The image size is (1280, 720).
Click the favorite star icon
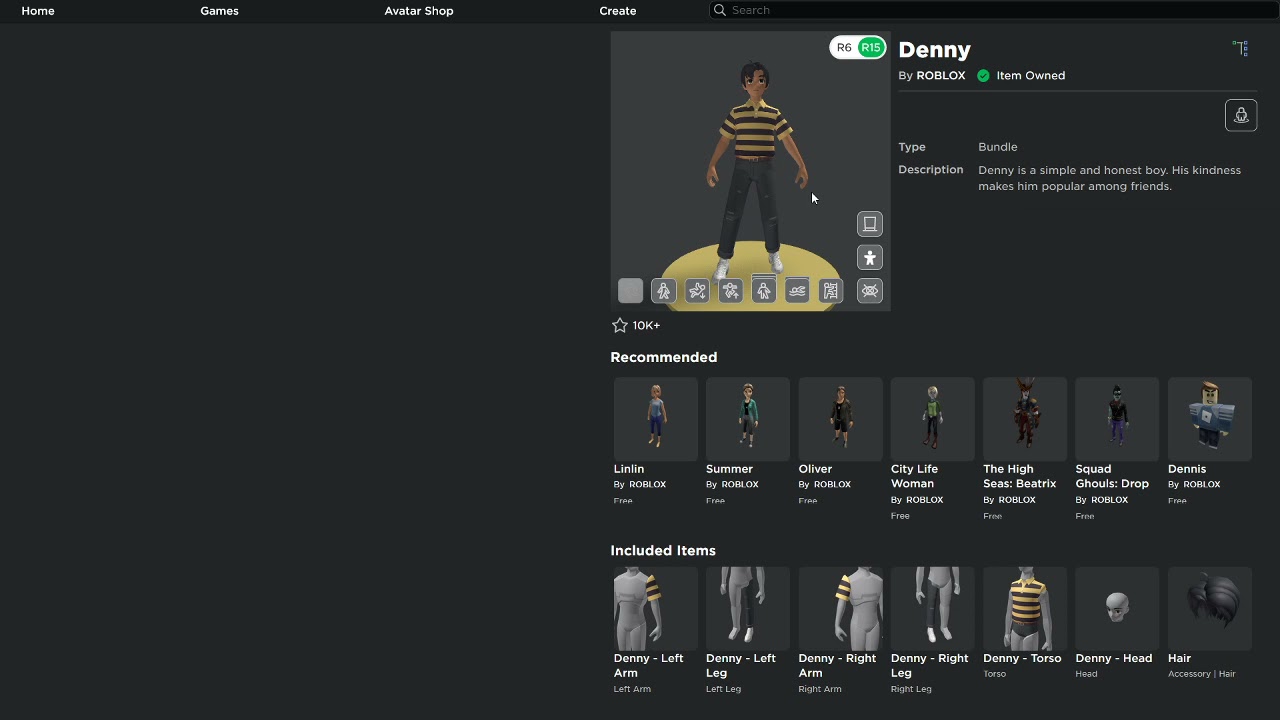click(620, 325)
